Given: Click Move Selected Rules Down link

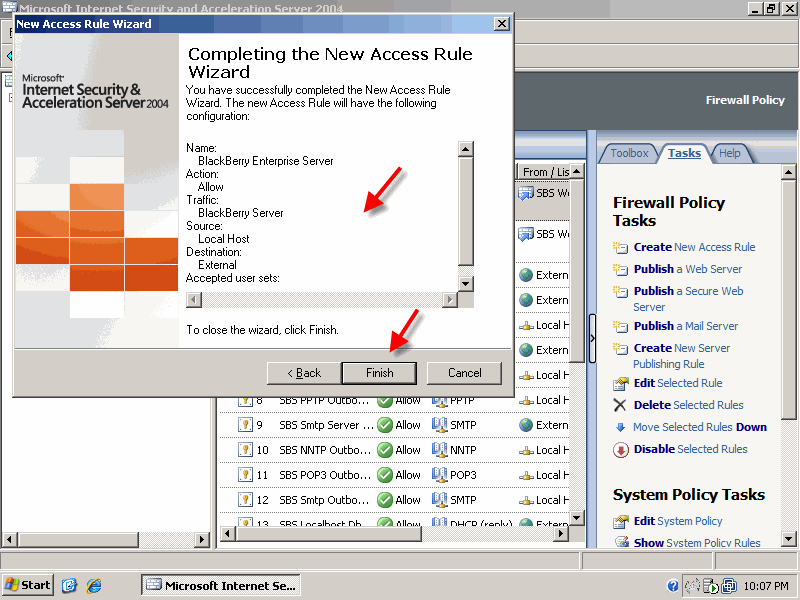Looking at the screenshot, I should 699,427.
